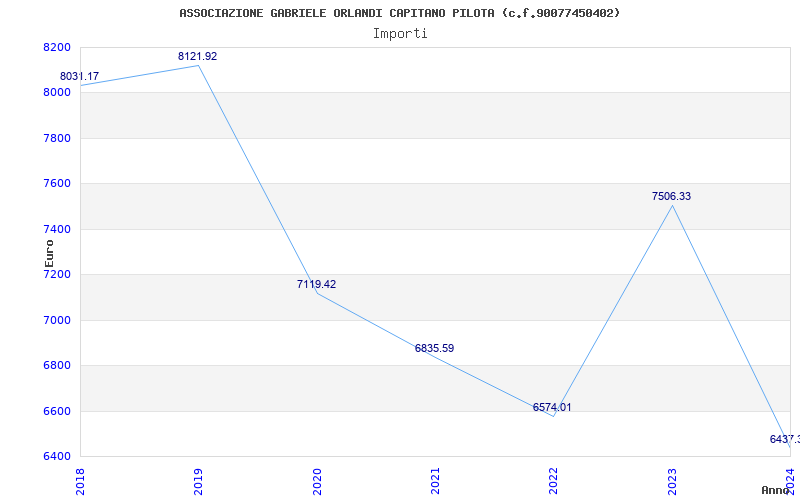Click the 7400 y-axis tick label
The image size is (800, 500).
(x=57, y=229)
